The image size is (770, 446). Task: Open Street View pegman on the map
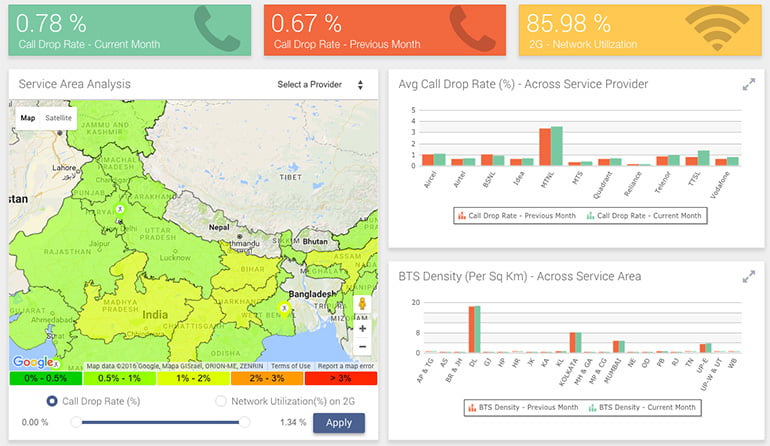tap(362, 304)
